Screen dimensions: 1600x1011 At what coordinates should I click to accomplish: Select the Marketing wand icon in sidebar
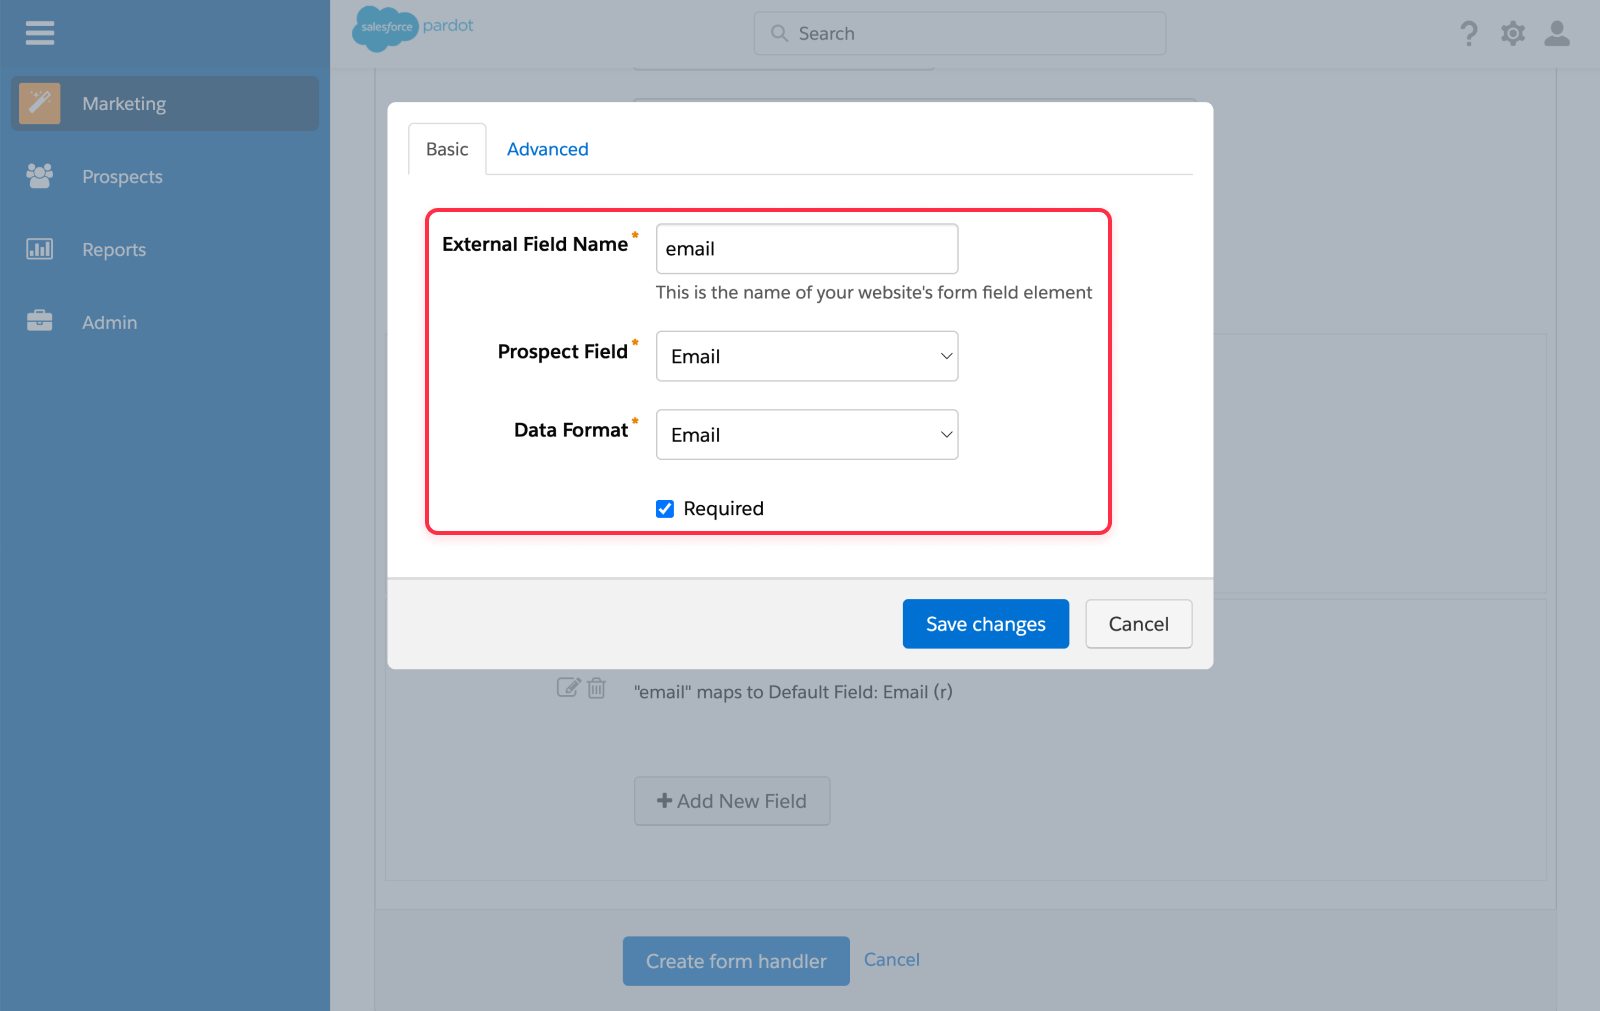[39, 103]
